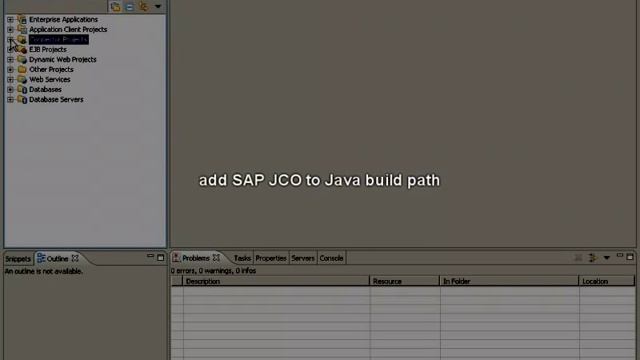
Task: Select Dynamic Web Projects tree item
Action: point(63,60)
